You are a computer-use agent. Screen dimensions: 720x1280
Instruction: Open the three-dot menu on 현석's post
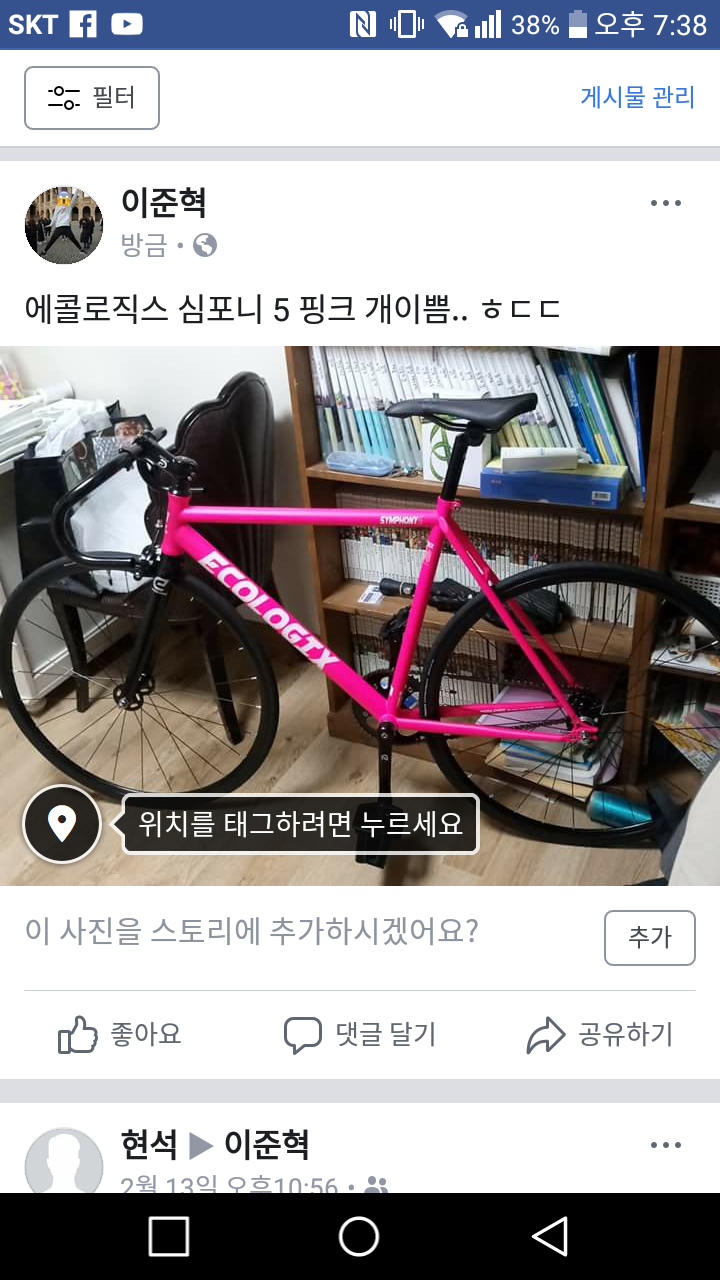(666, 1145)
